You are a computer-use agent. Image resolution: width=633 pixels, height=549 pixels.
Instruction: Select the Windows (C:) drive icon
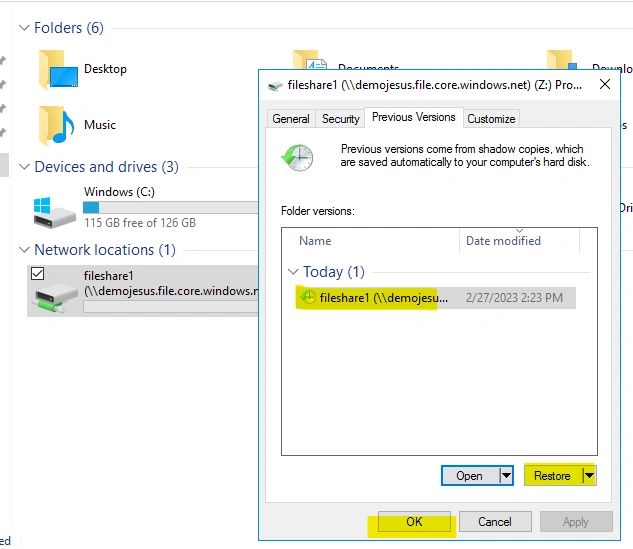[x=54, y=213]
